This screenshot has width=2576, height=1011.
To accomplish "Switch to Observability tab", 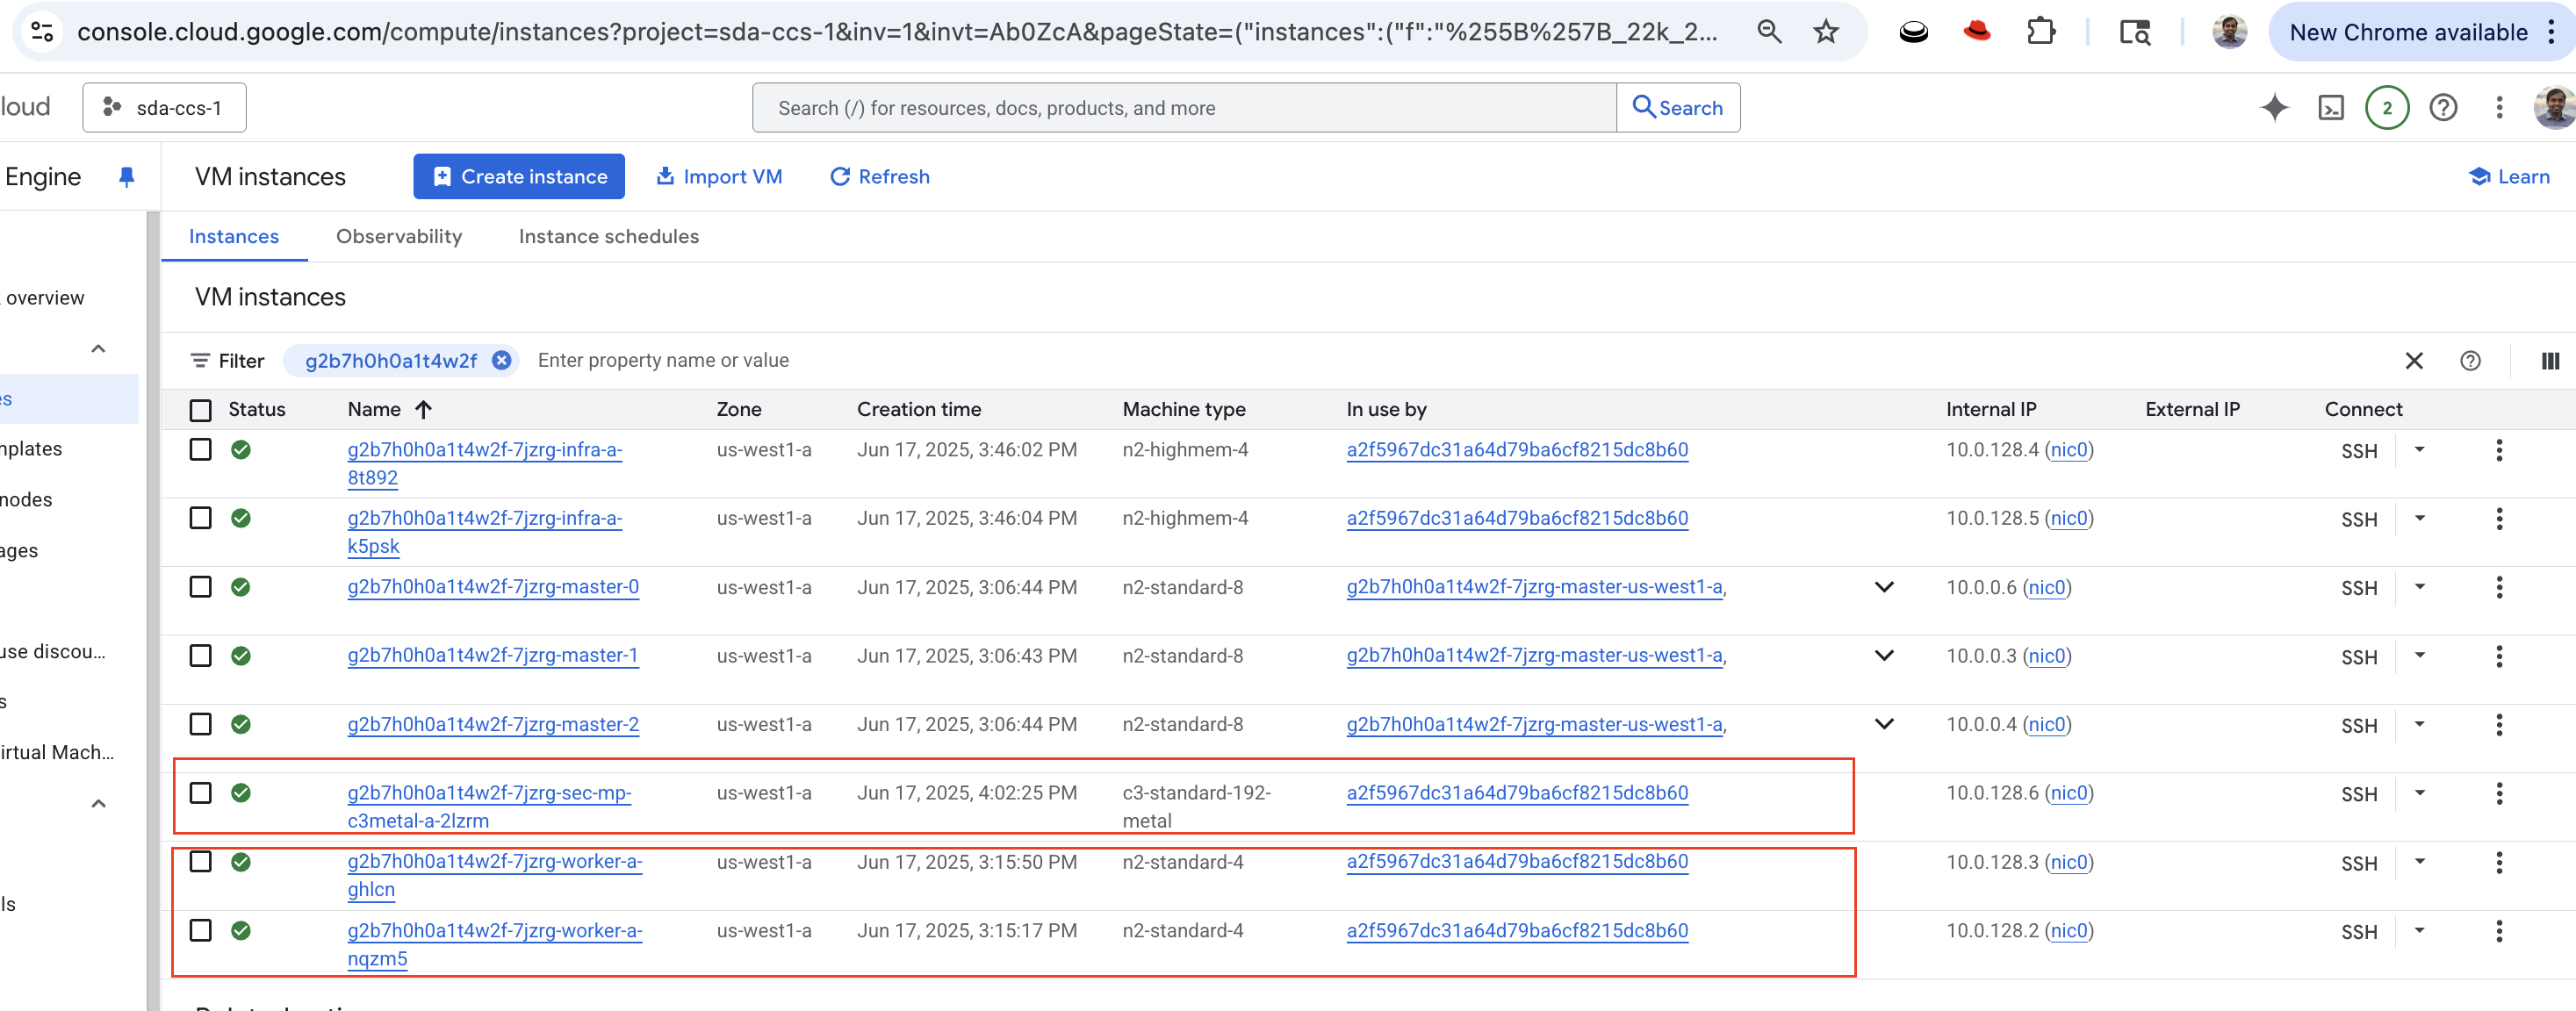I will (x=398, y=237).
